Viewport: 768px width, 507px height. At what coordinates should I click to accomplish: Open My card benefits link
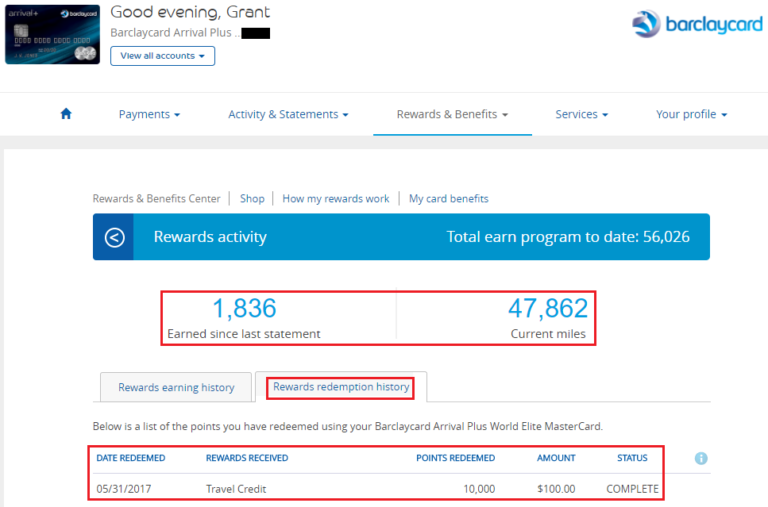(449, 198)
